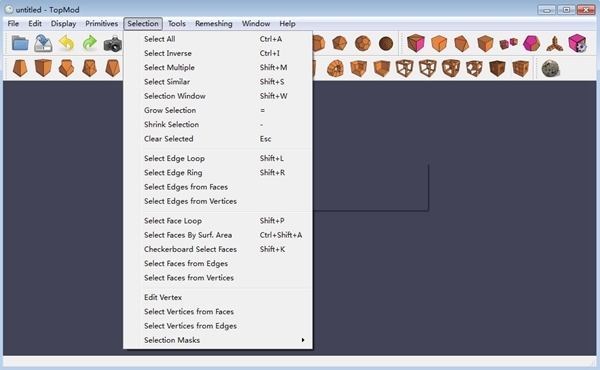600x370 pixels.
Task: Click the gray rocky sphere icon
Action: (x=550, y=69)
